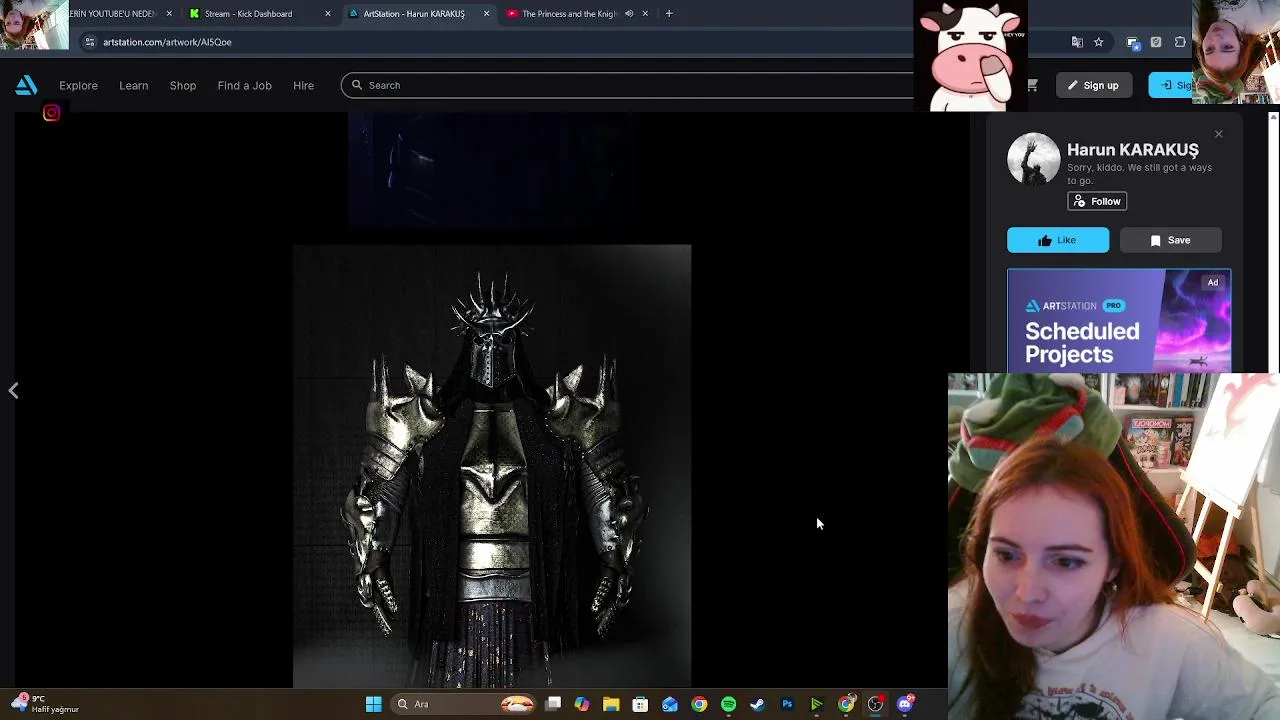Close the Stream - Kick Dashboard tab
The height and width of the screenshot is (720, 1280).
pos(327,14)
